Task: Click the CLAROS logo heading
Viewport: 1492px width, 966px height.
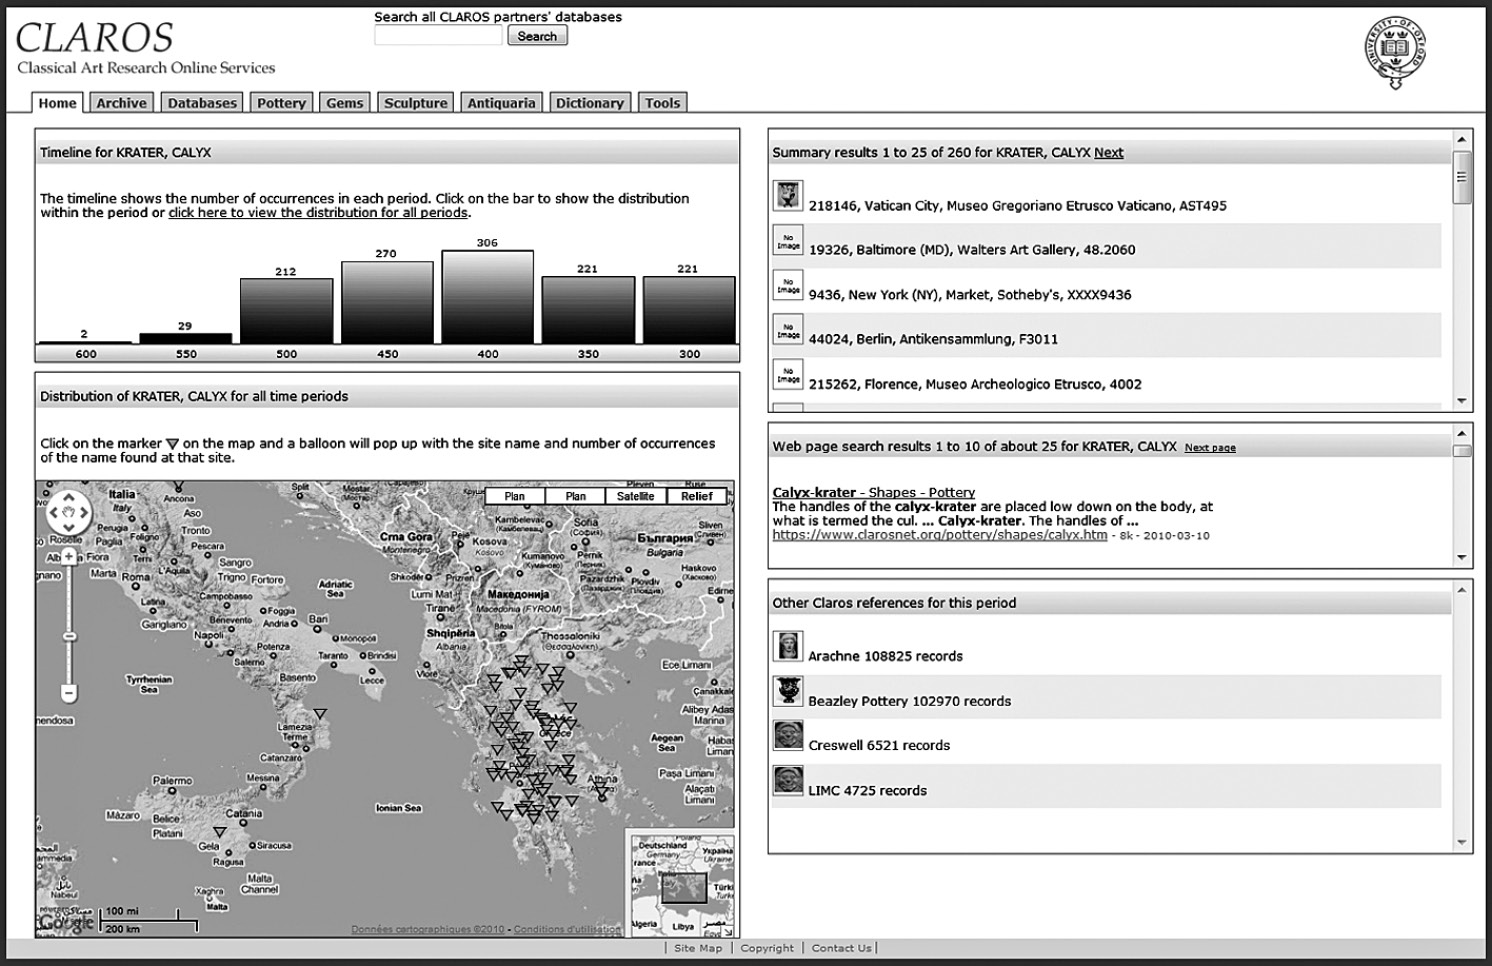Action: click(95, 38)
